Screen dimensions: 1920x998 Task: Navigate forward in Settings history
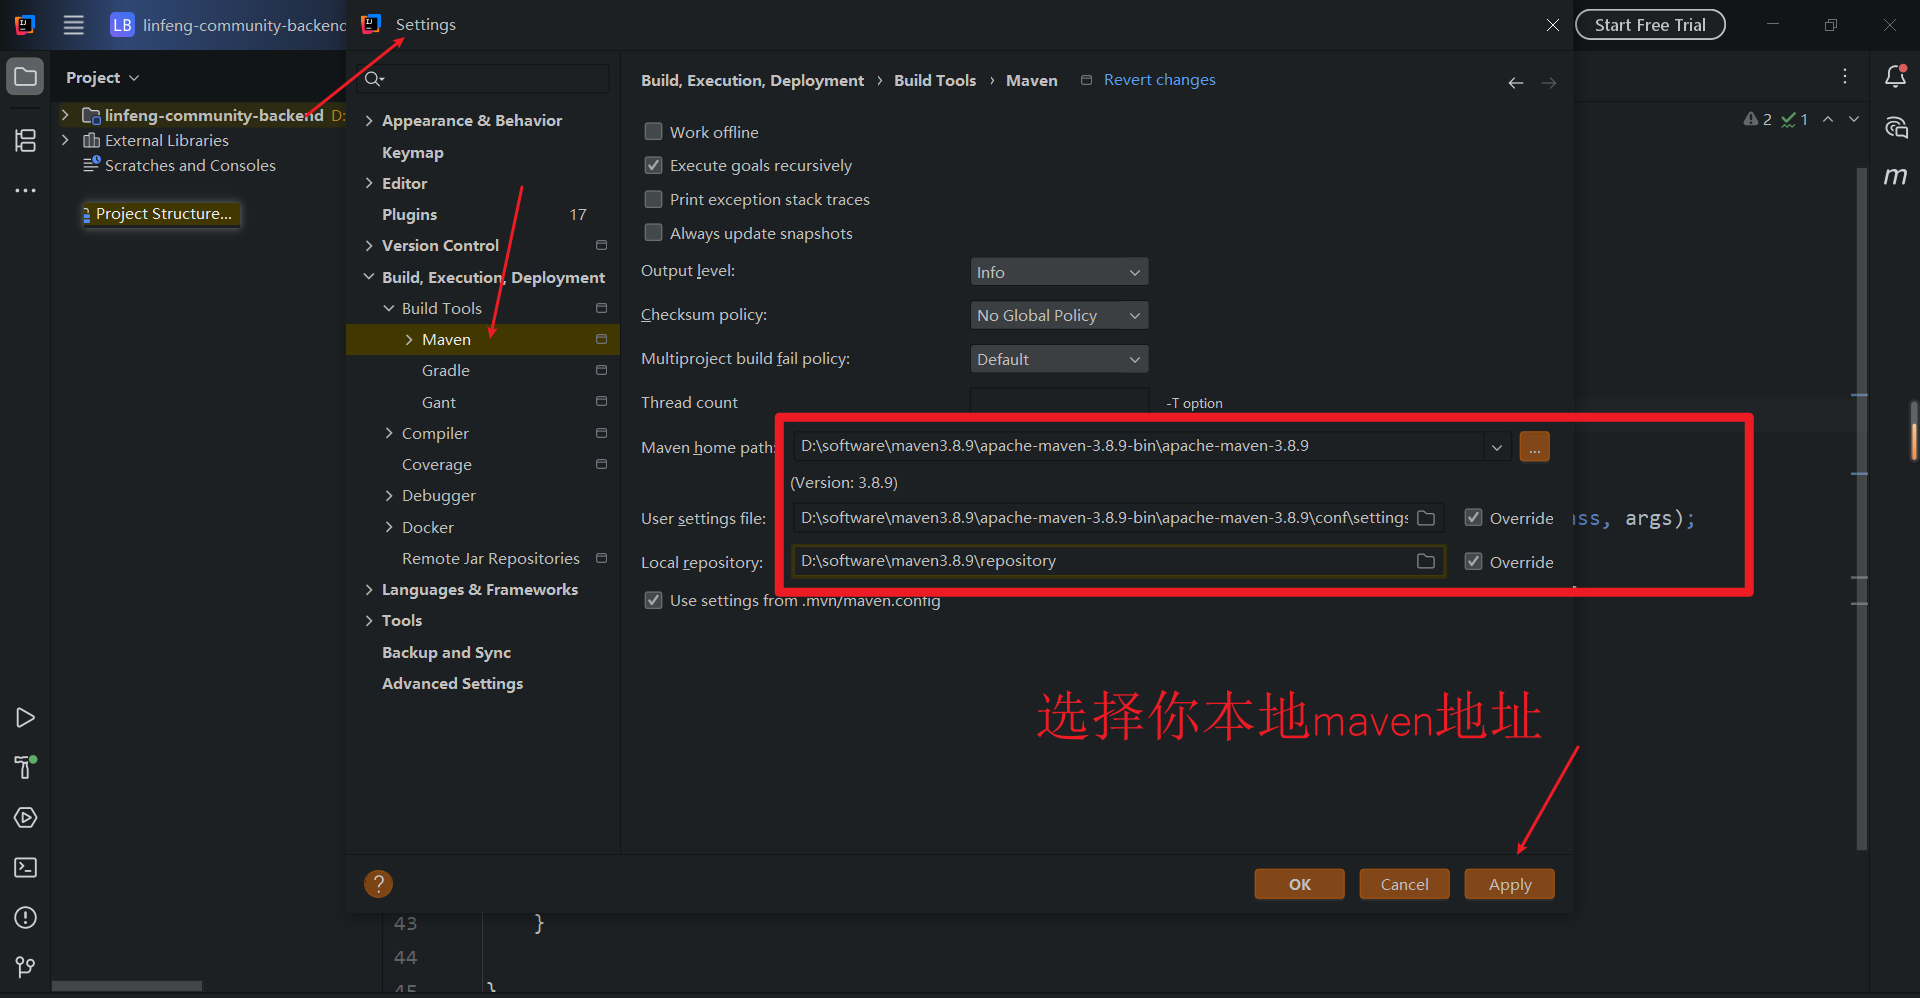[1549, 82]
